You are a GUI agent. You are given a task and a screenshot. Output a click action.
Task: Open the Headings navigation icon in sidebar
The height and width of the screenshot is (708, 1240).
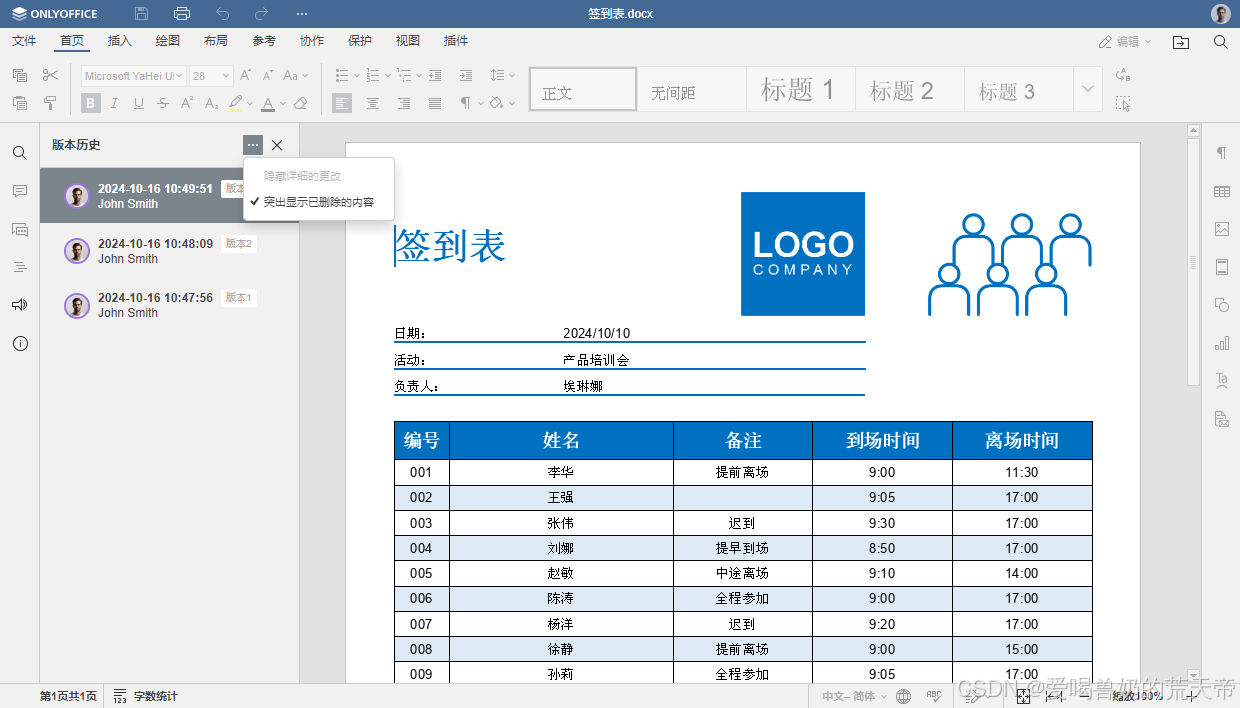20,267
